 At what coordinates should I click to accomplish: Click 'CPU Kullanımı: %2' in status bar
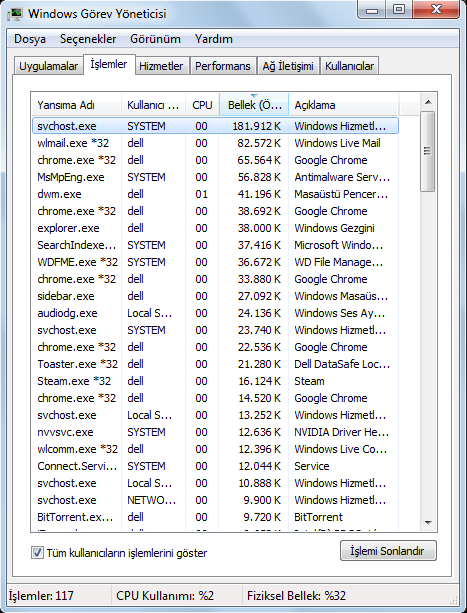coord(165,595)
